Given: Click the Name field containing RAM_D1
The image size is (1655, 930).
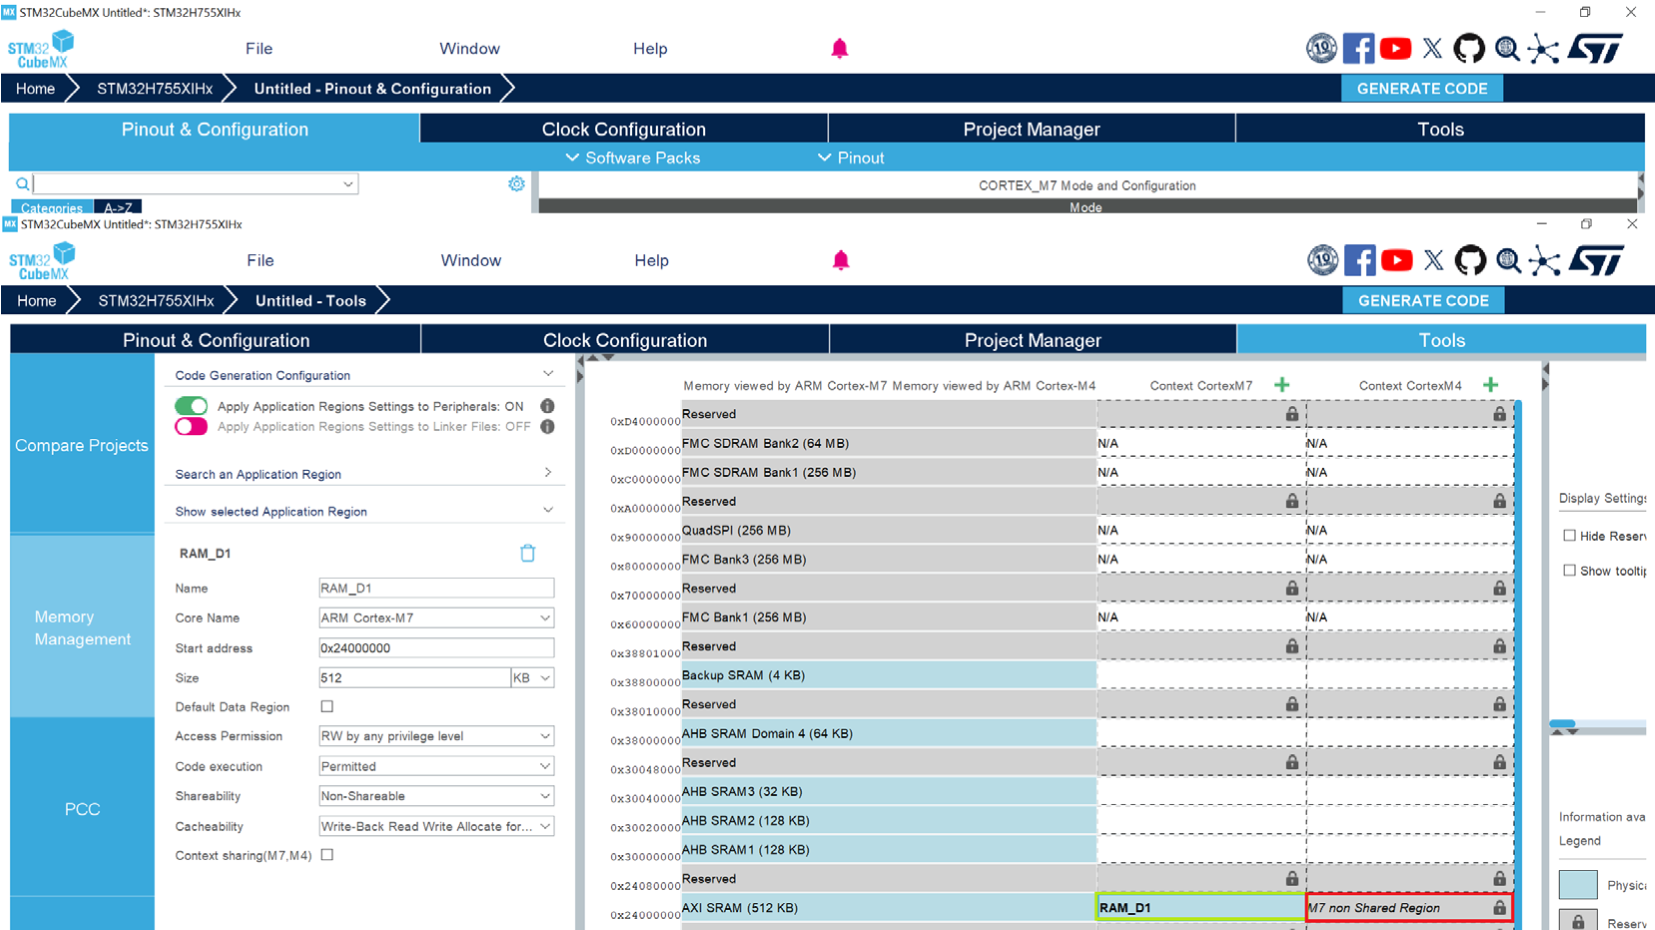Looking at the screenshot, I should tap(436, 588).
